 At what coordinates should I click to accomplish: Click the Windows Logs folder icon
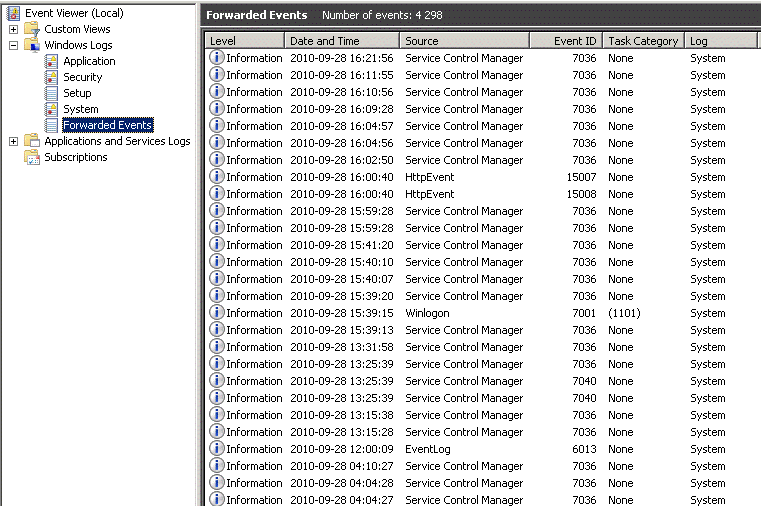[32, 45]
